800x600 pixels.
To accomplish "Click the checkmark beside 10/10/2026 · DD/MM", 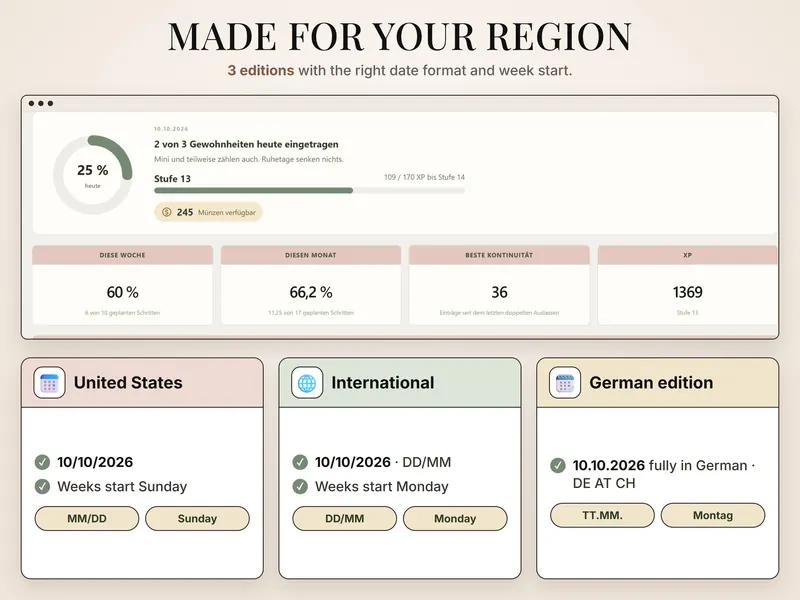I will pyautogui.click(x=300, y=462).
